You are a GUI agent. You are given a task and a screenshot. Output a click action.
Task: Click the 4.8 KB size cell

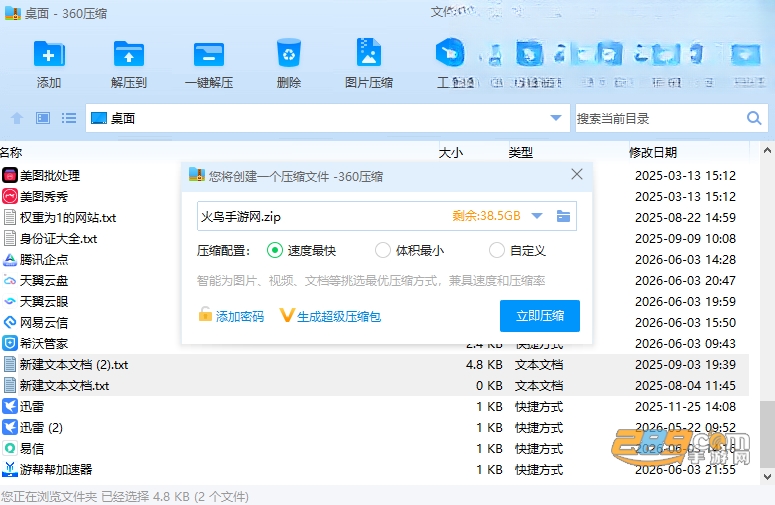[484, 365]
